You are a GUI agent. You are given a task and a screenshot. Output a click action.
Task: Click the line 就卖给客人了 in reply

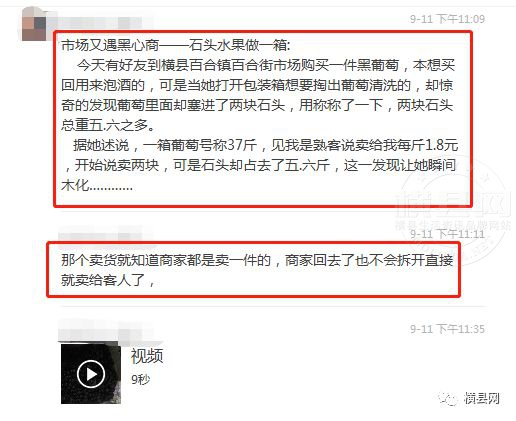pos(108,280)
